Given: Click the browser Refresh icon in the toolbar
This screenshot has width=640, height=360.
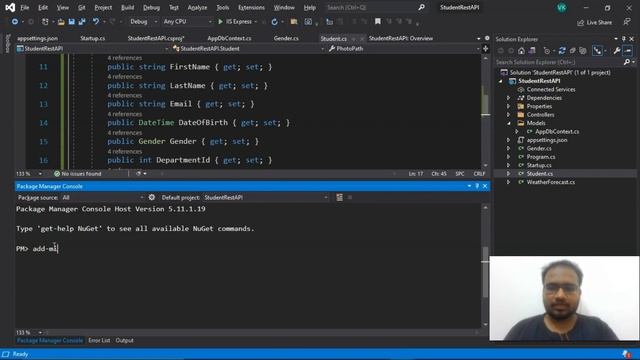Looking at the screenshot, I should (275, 22).
